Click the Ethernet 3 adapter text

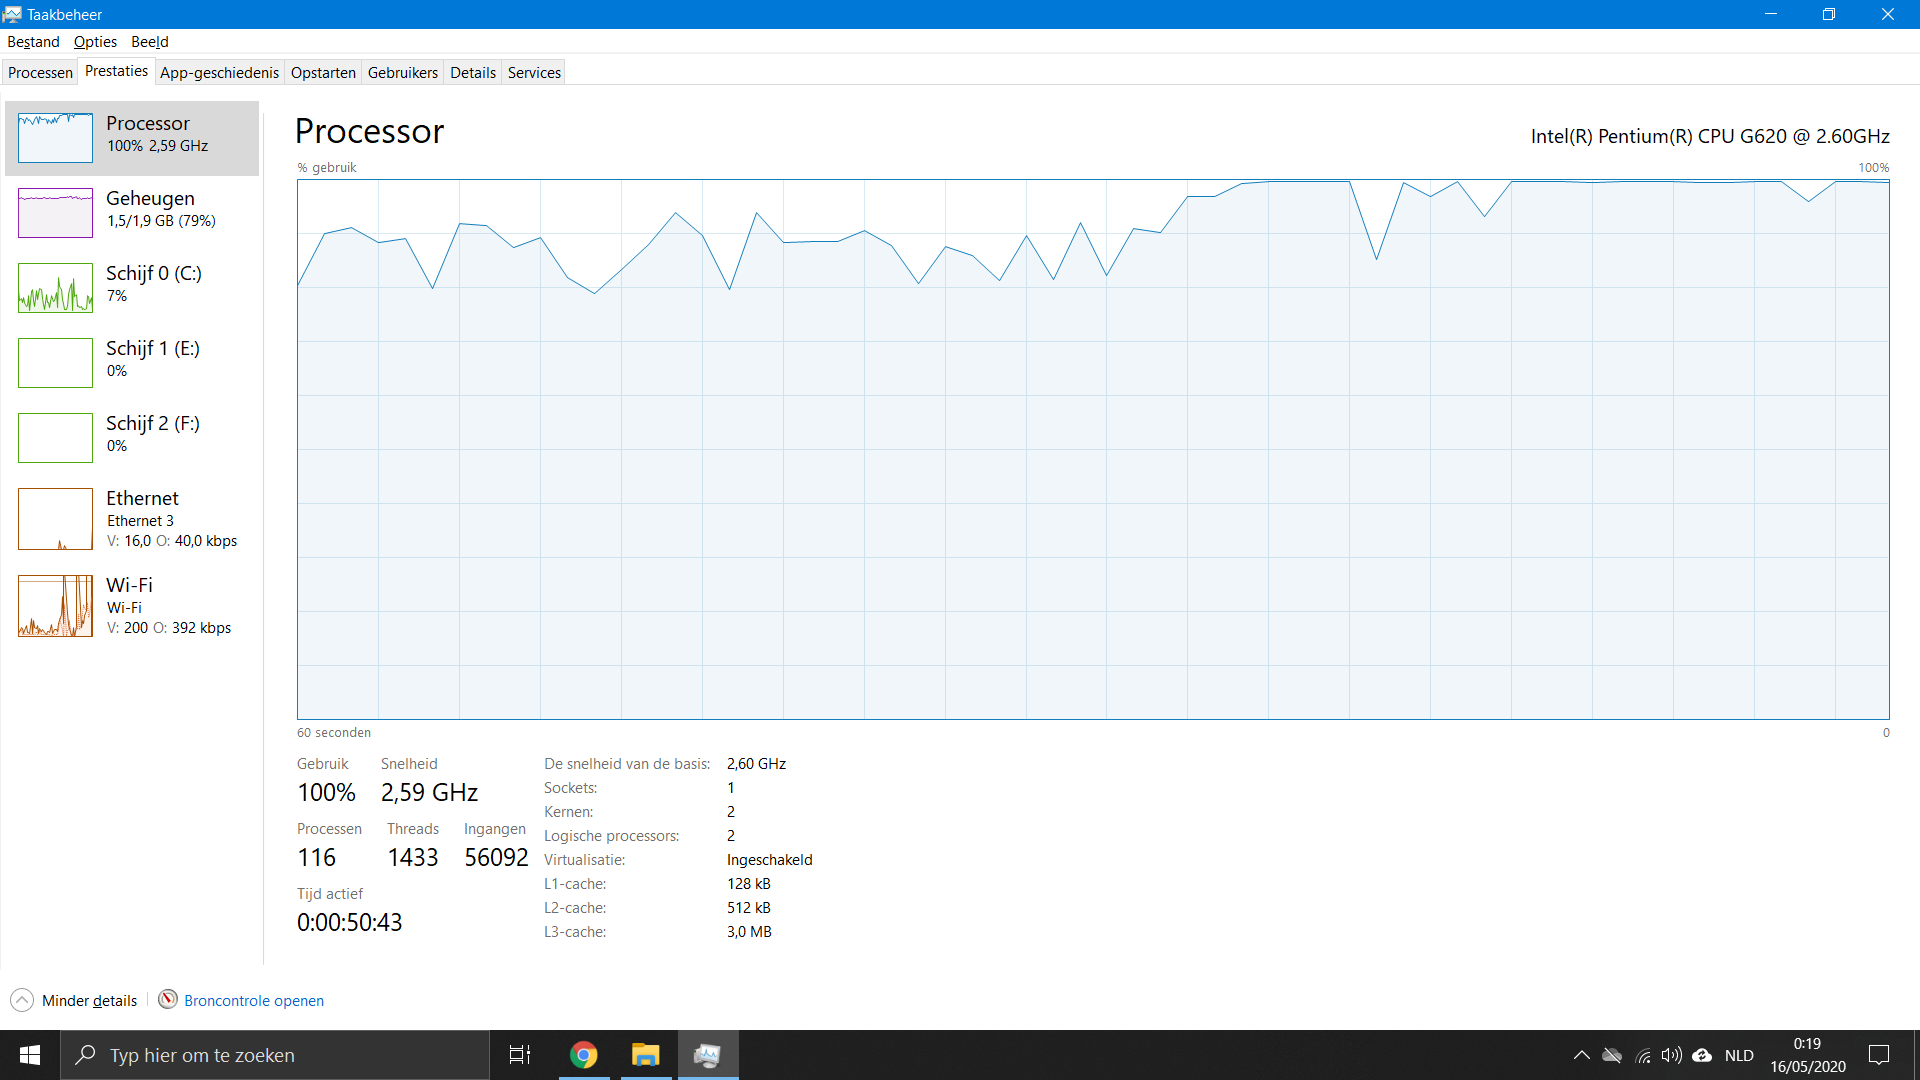click(x=140, y=521)
